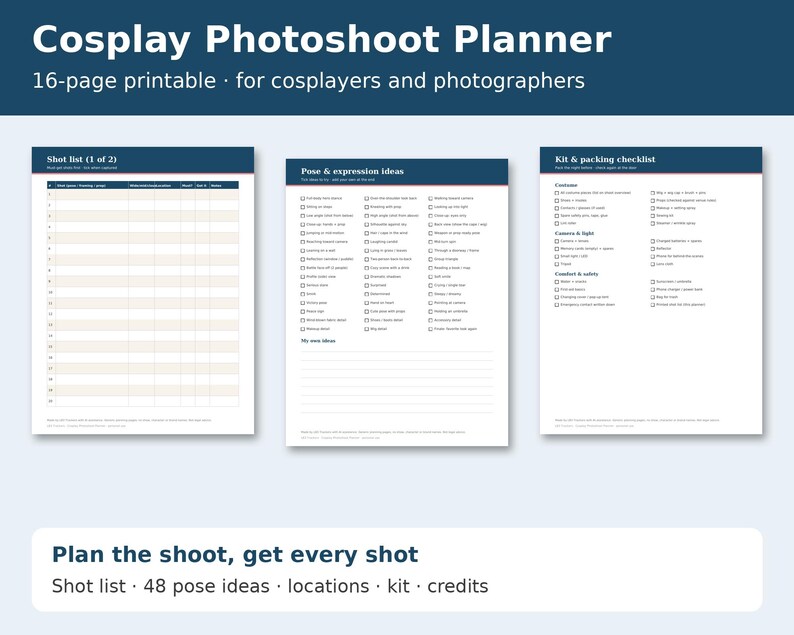Tick the 'Full-body hero stance' checkbox
This screenshot has width=794, height=635.
[303, 199]
